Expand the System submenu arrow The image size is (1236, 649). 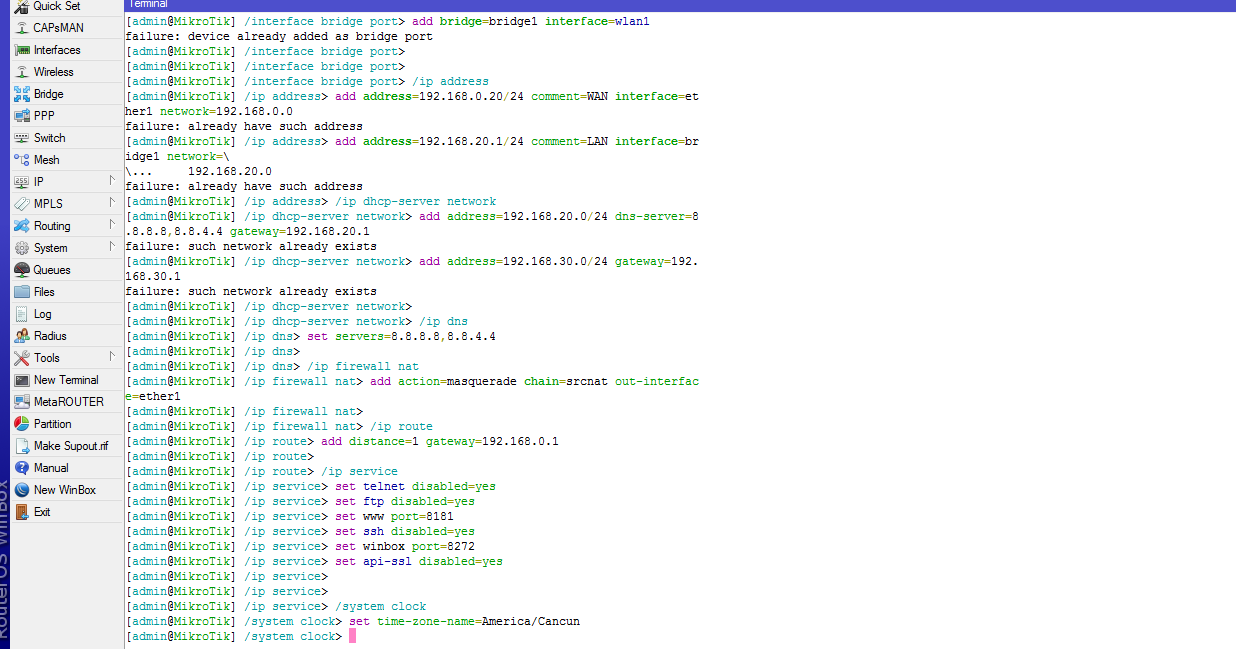coord(112,247)
